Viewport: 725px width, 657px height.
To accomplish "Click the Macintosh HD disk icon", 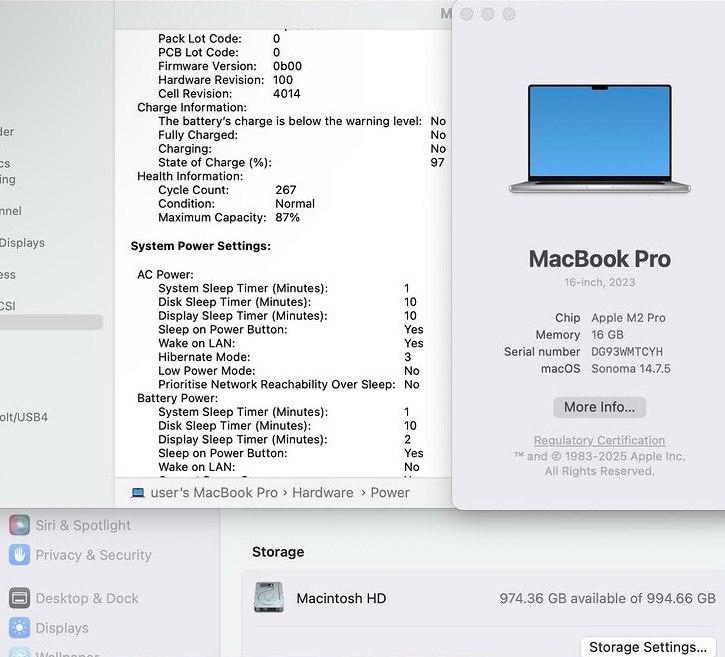I will pos(269,597).
